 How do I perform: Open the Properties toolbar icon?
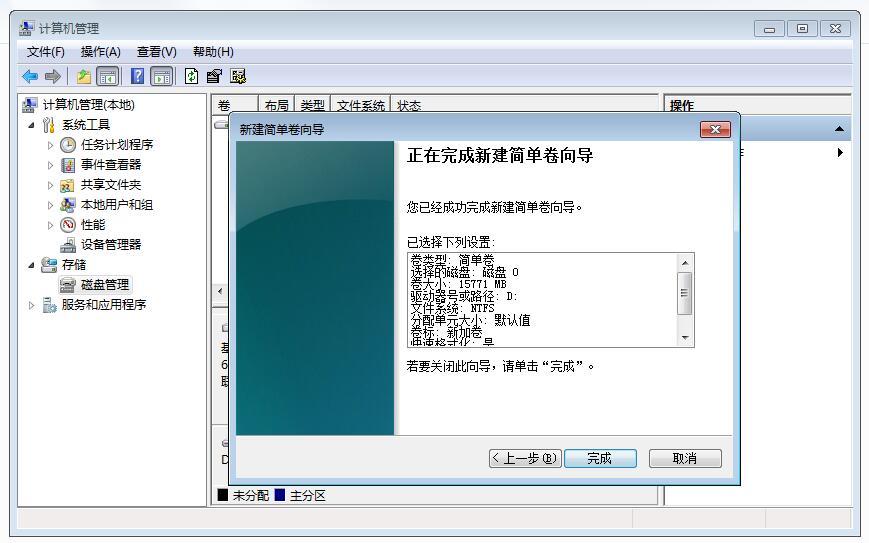[x=214, y=76]
